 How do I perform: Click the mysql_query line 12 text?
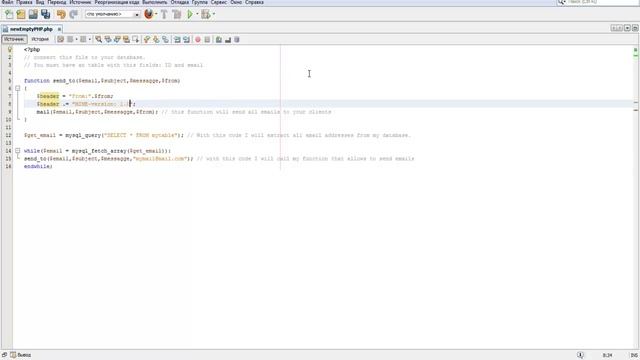click(x=104, y=135)
